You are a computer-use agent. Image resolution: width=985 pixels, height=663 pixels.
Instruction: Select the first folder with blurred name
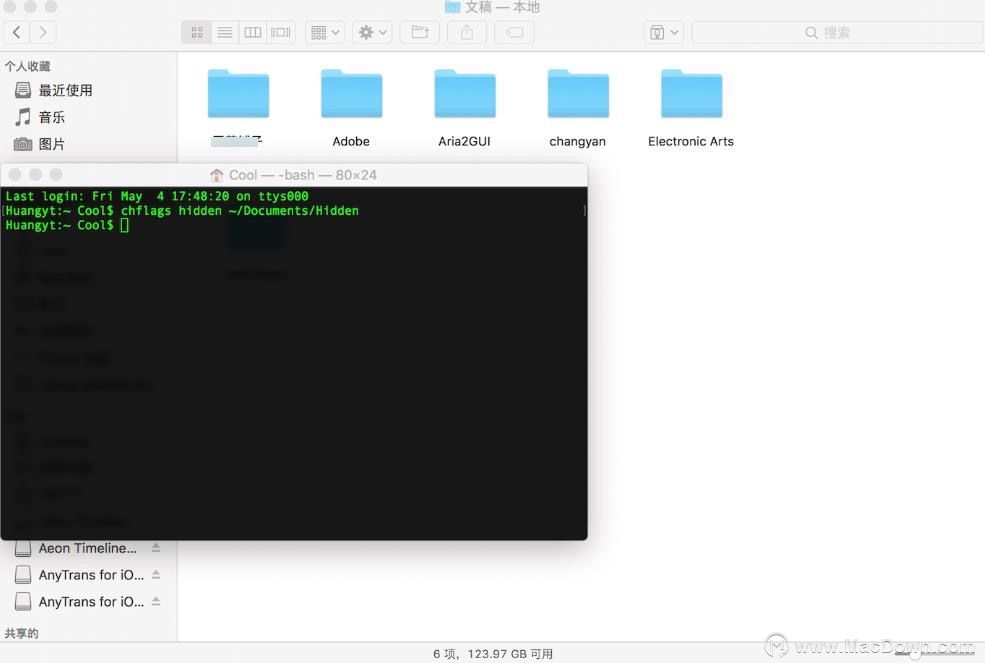[238, 108]
